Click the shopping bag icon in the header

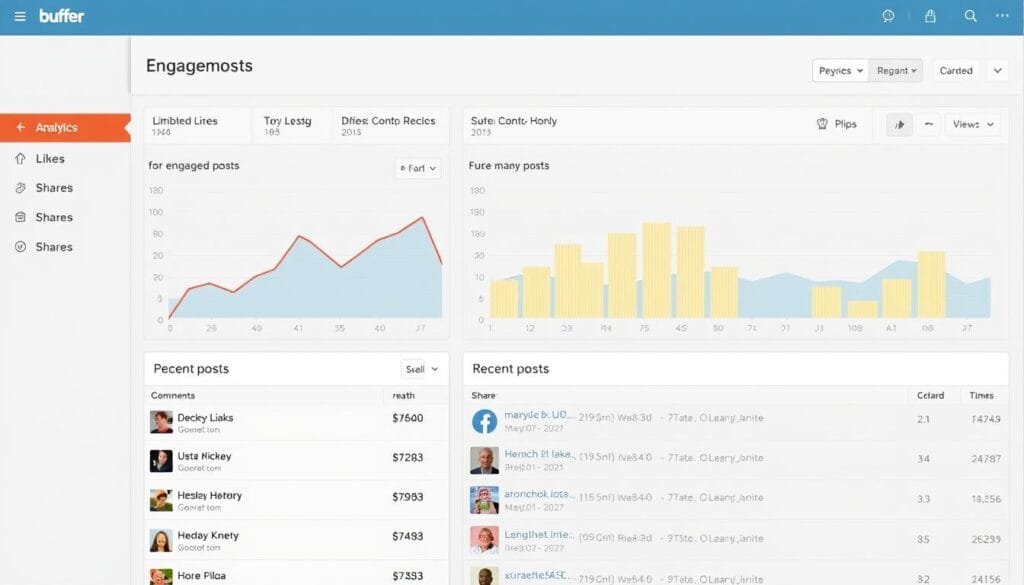point(930,16)
